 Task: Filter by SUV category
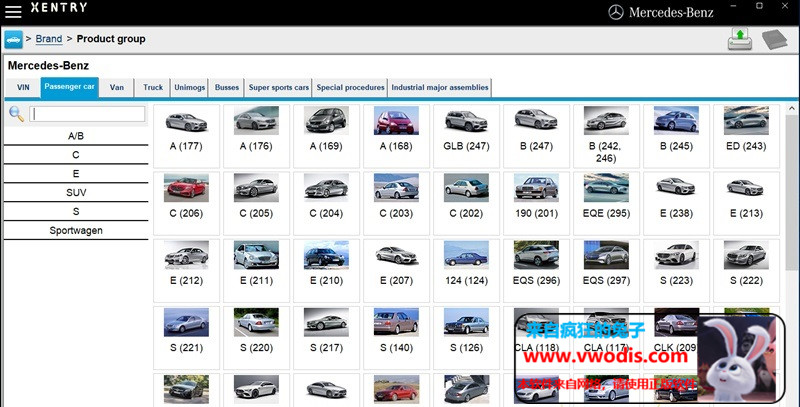[76, 193]
